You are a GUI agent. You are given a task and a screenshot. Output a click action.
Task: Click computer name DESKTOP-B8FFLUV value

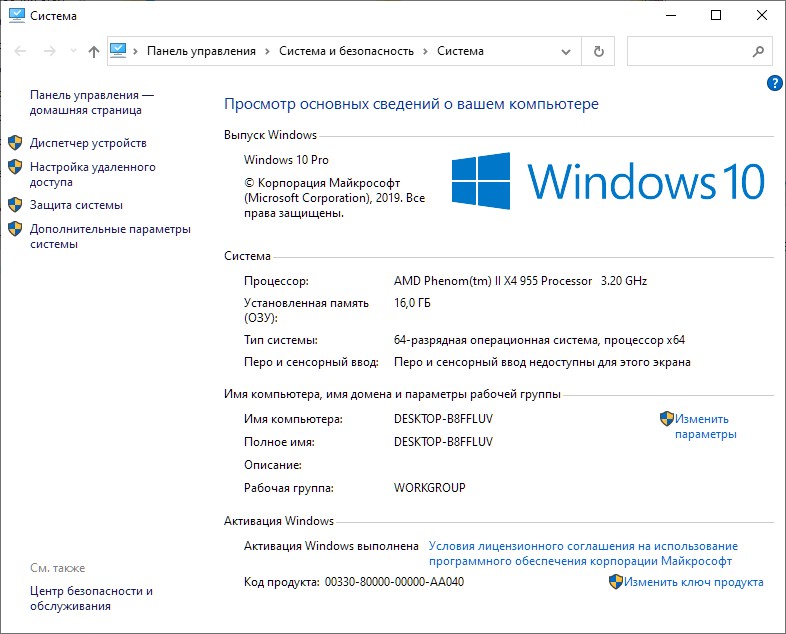point(443,419)
